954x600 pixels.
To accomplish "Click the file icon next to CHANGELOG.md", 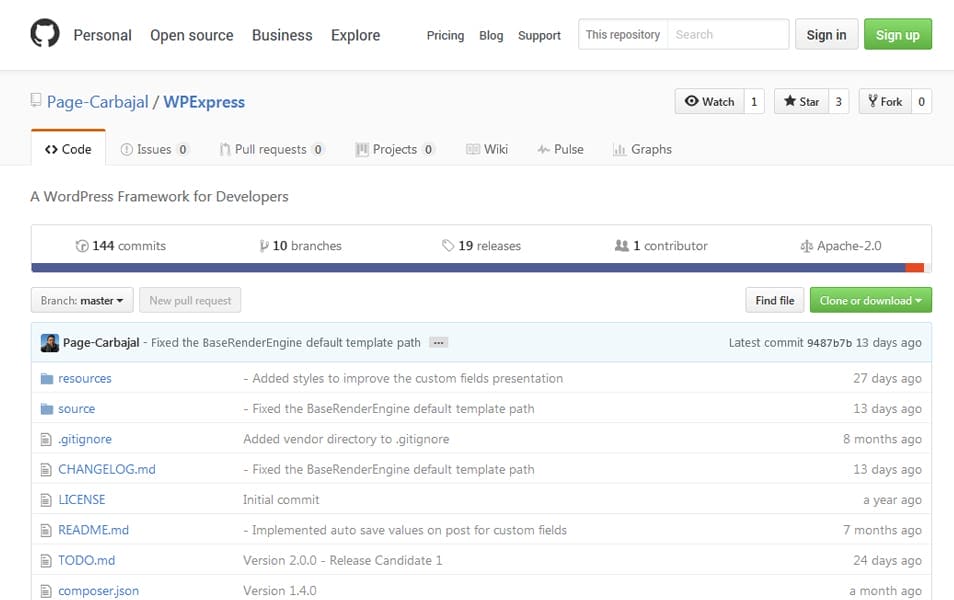I will coord(46,470).
